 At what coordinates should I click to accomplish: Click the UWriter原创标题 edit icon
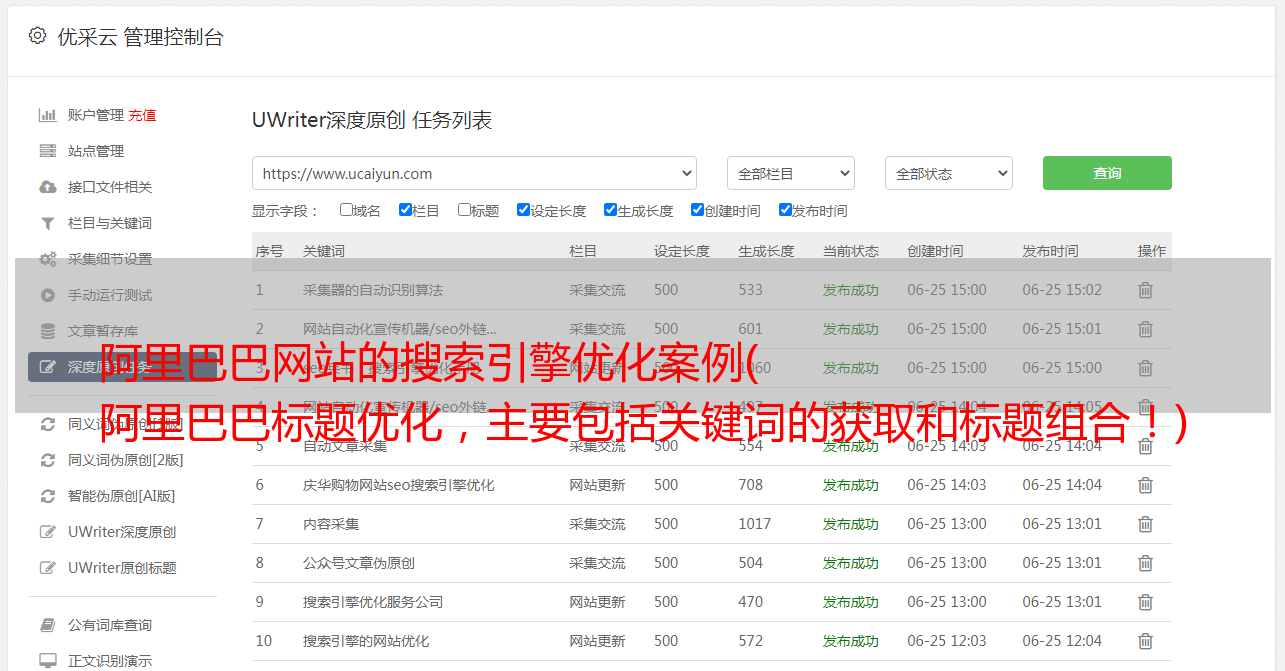(x=47, y=568)
